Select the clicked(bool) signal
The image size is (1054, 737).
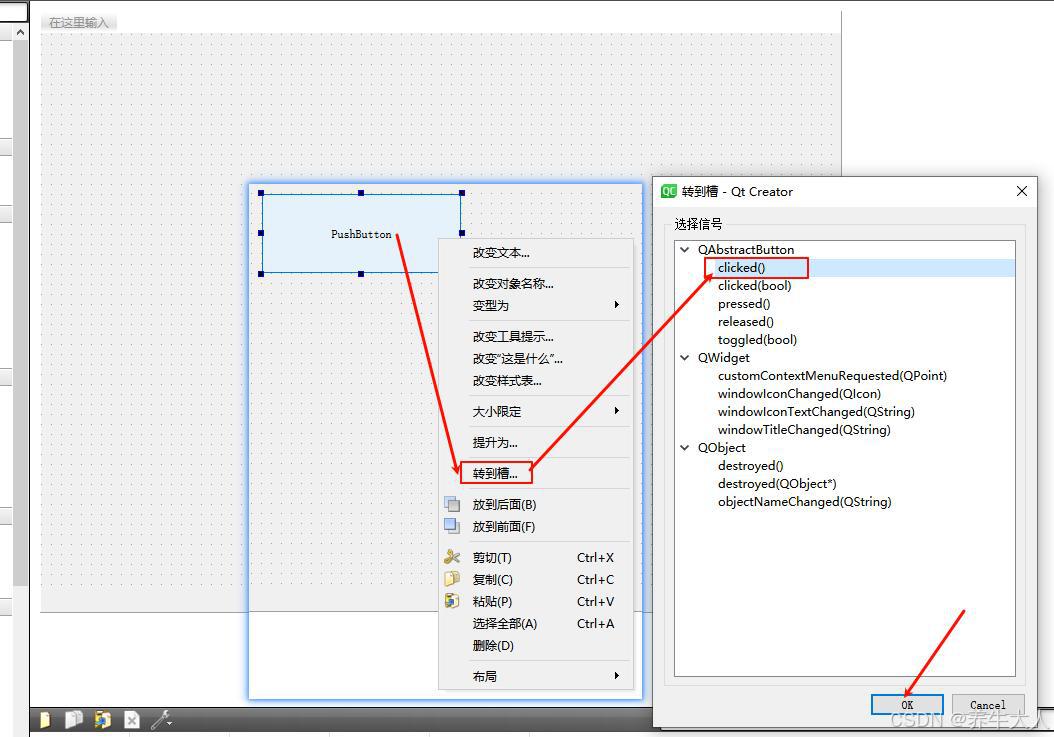[754, 286]
